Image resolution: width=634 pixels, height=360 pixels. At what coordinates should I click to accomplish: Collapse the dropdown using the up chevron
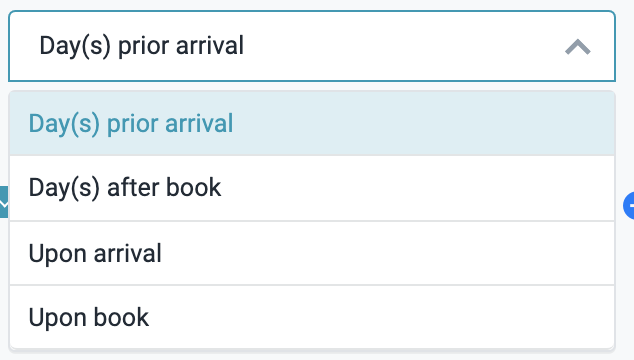coord(577,47)
